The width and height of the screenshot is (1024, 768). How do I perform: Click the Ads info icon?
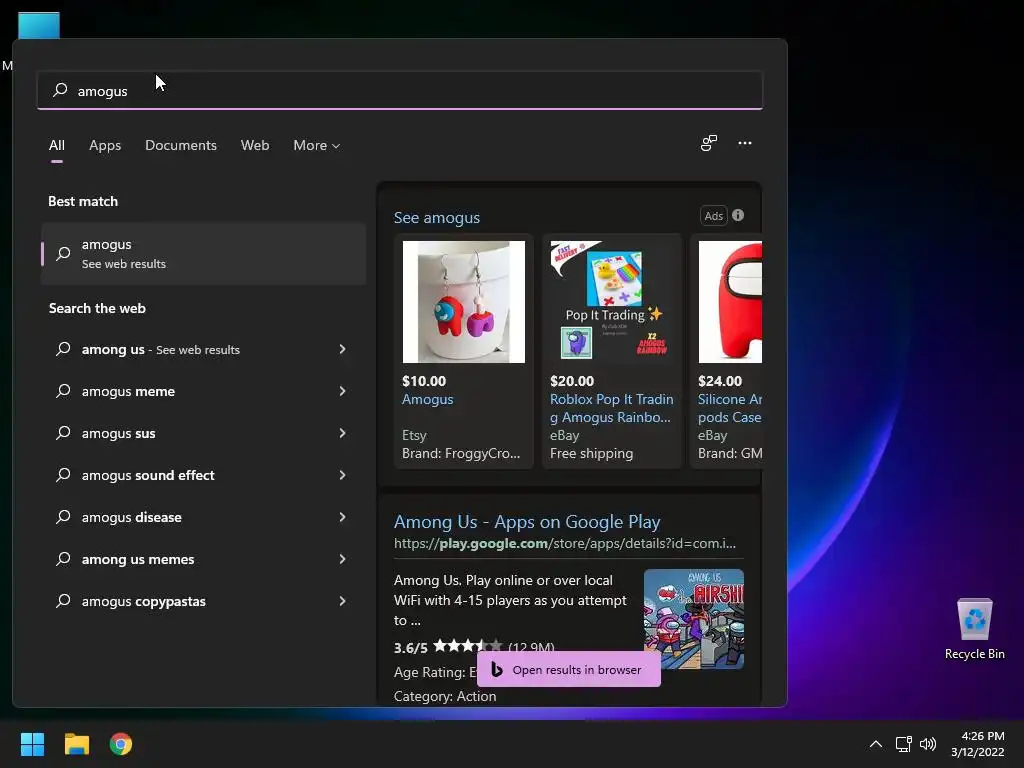[x=738, y=215]
